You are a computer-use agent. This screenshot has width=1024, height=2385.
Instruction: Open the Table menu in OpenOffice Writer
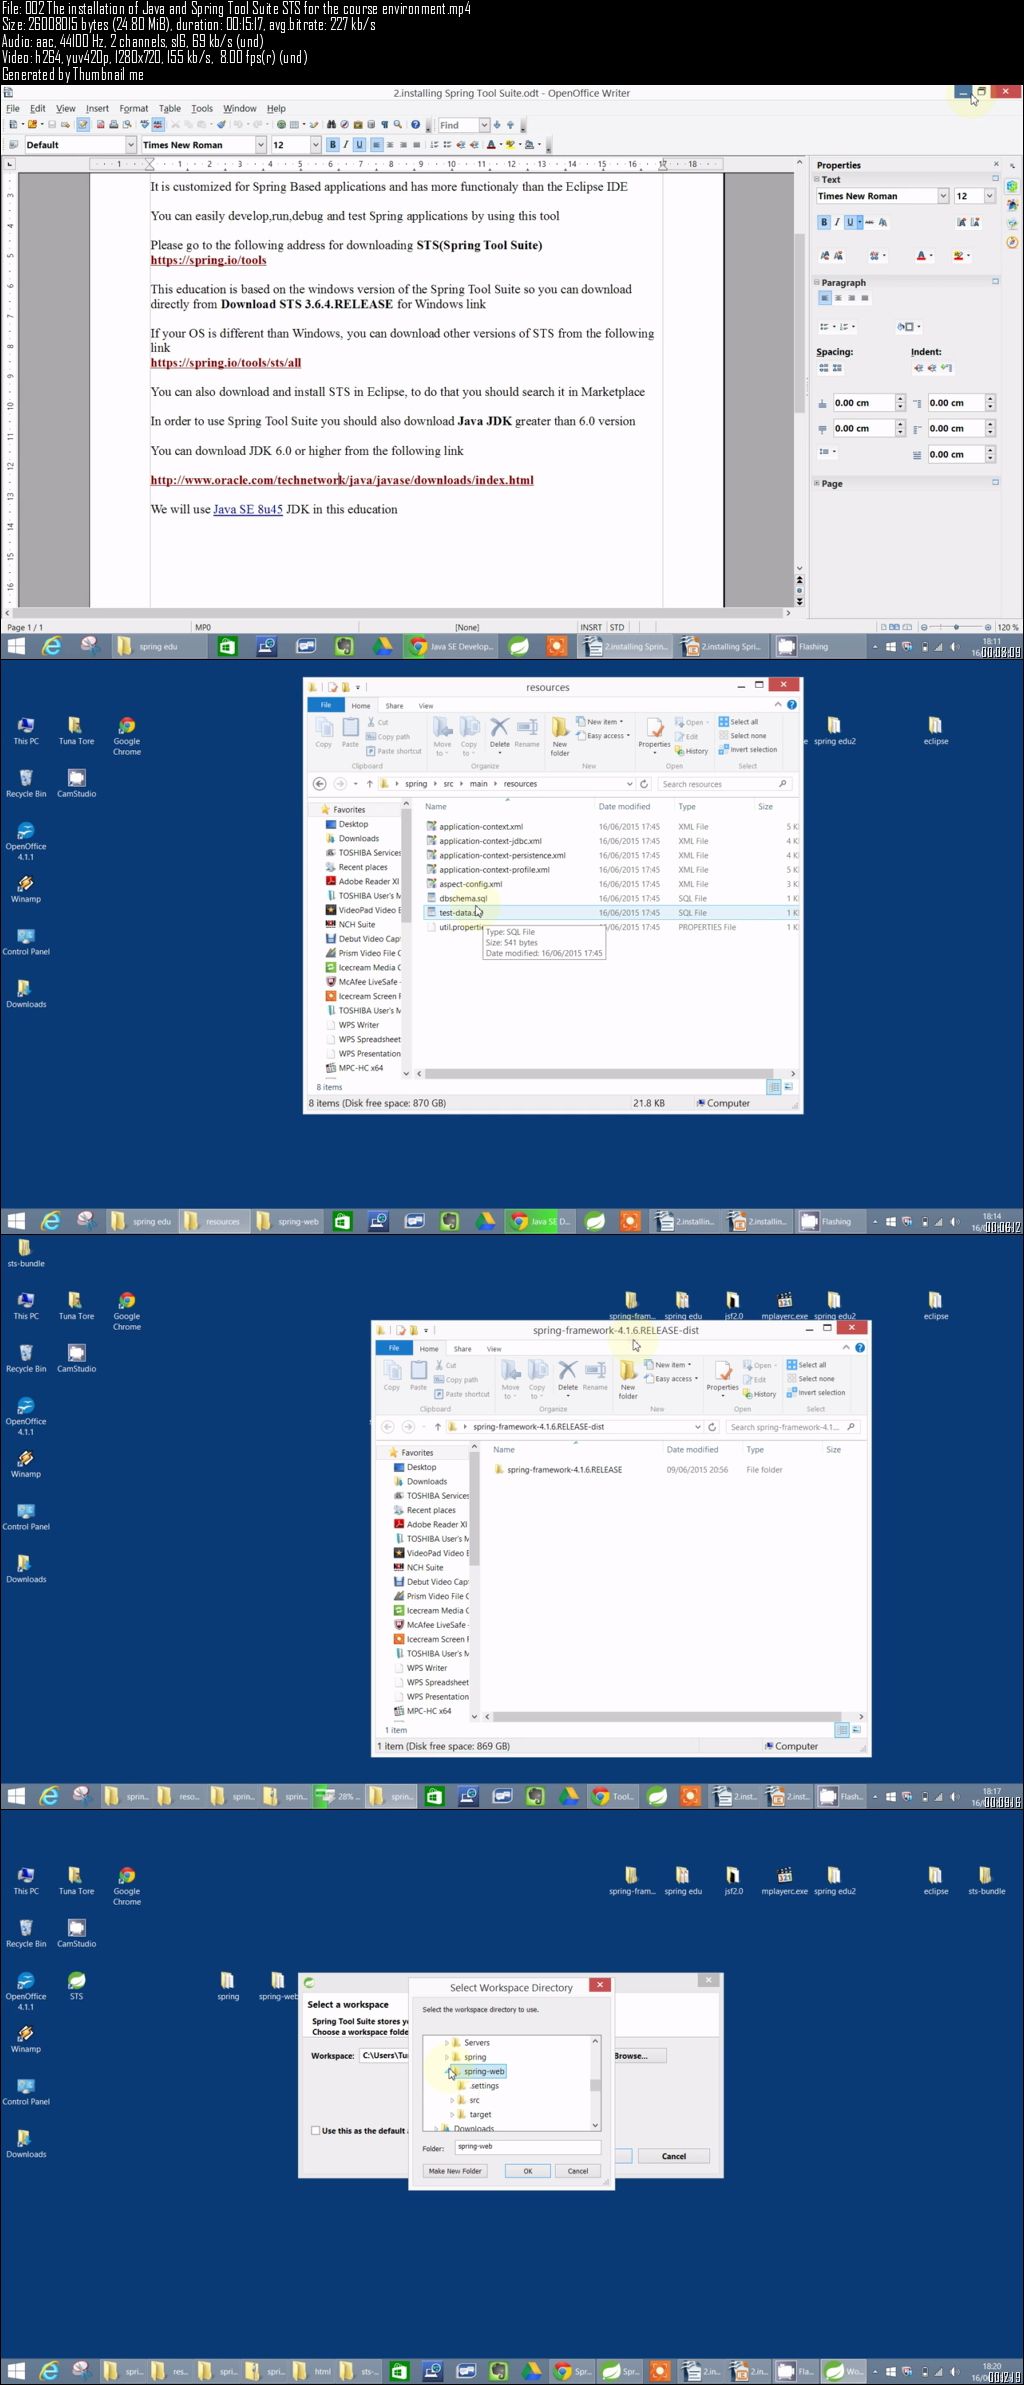170,108
